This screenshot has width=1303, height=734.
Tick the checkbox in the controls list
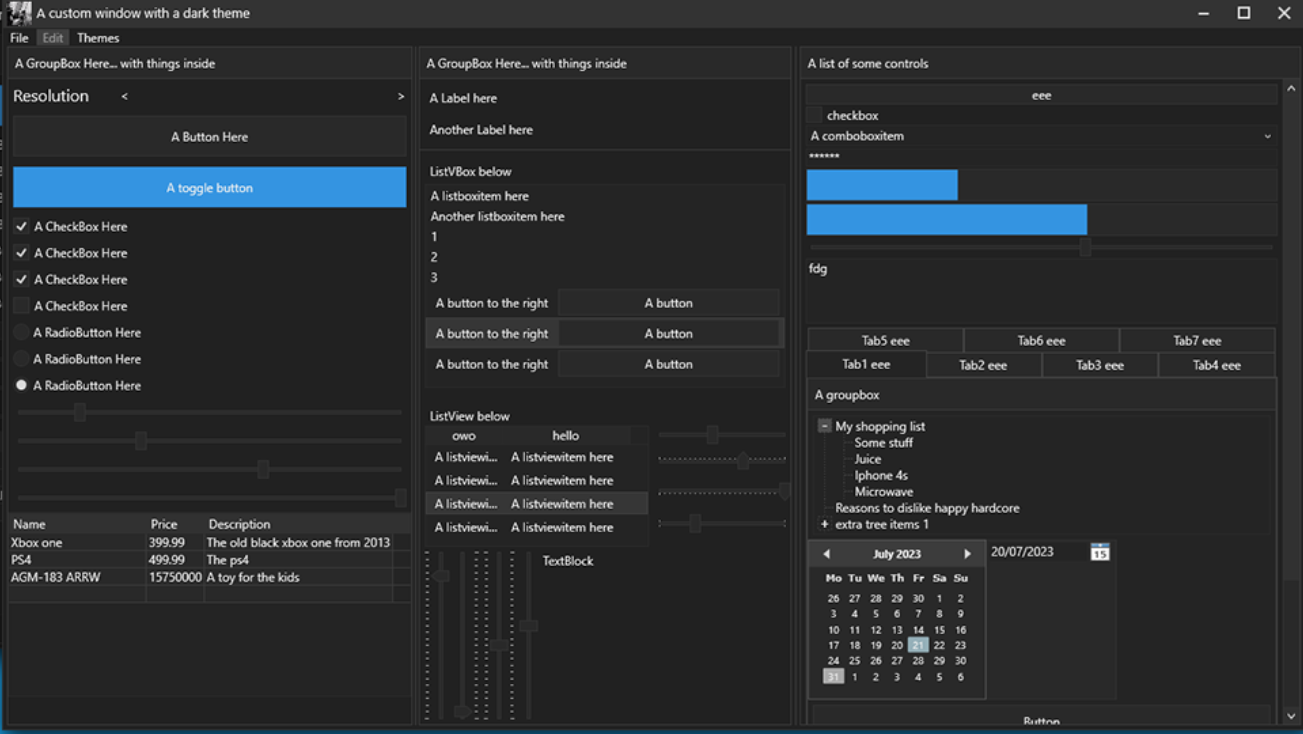click(815, 116)
